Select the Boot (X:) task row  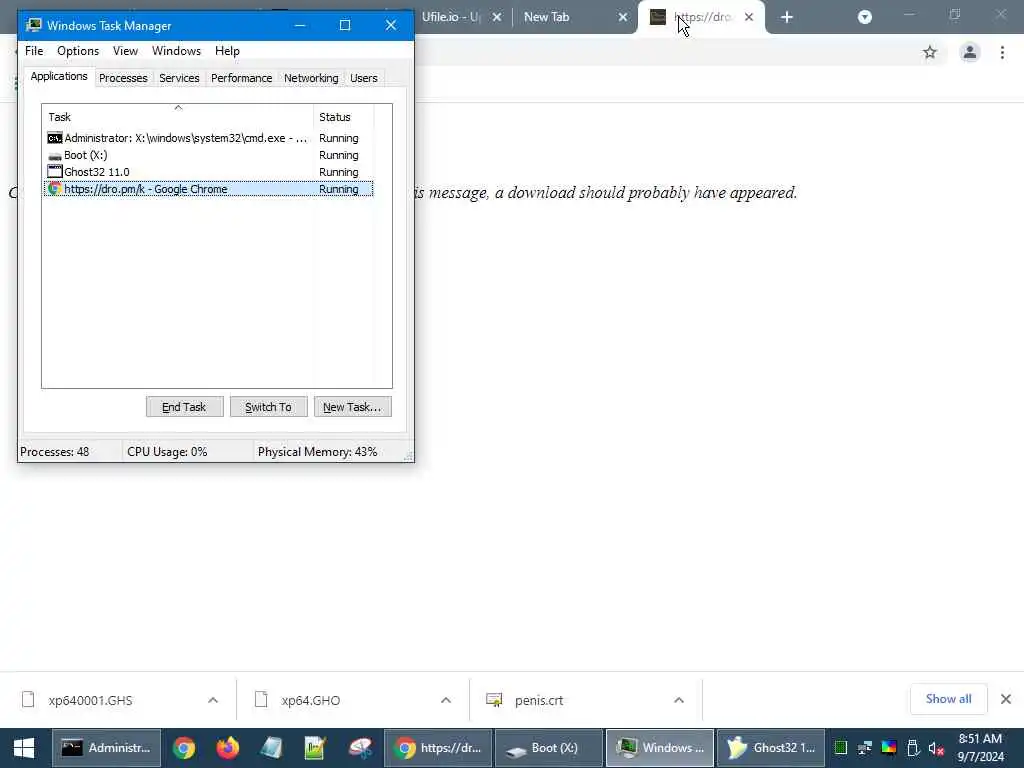tap(209, 155)
